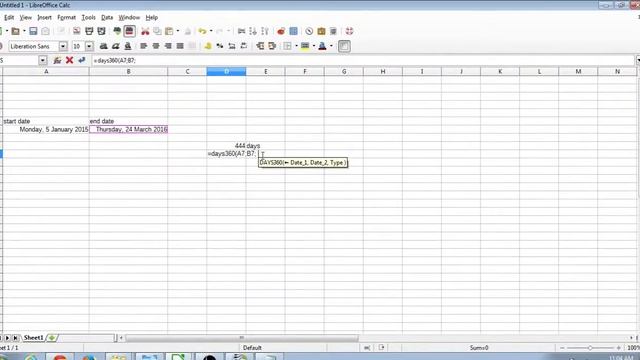Open the Help menu
The image size is (640, 360).
(151, 18)
